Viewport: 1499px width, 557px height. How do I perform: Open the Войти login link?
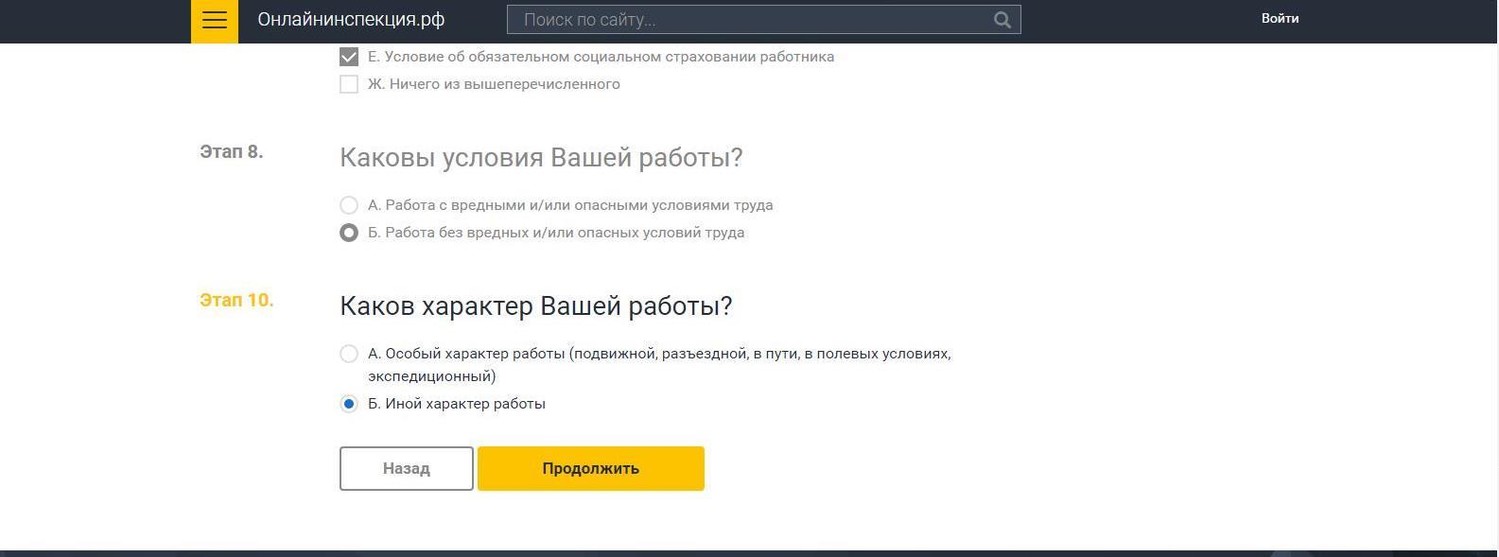pyautogui.click(x=1279, y=18)
